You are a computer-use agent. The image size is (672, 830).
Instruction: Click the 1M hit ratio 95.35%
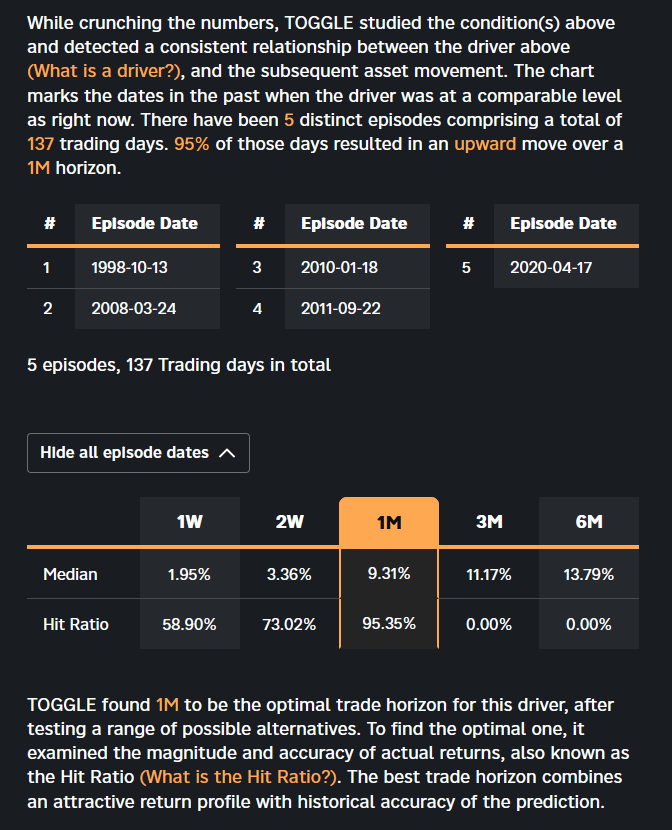(389, 623)
